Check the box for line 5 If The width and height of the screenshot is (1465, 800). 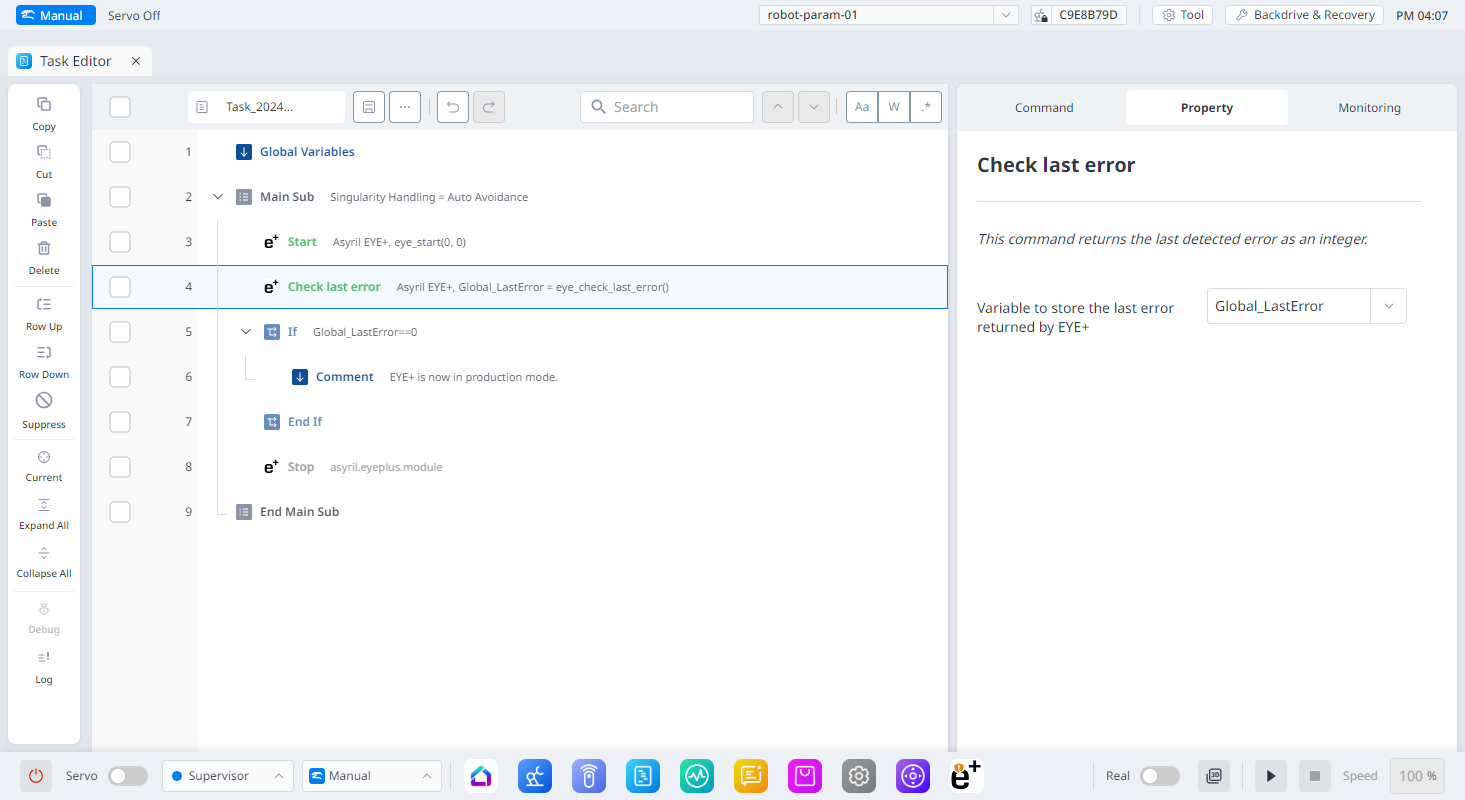(x=120, y=332)
